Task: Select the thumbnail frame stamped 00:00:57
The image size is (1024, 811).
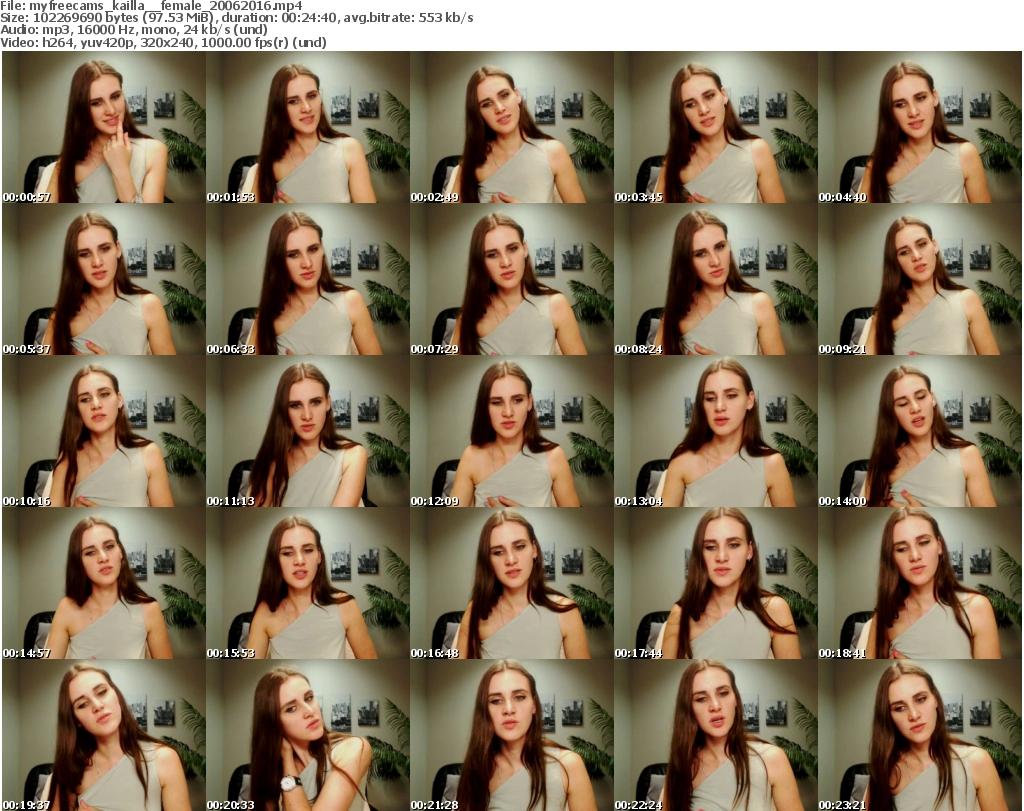Action: 104,127
